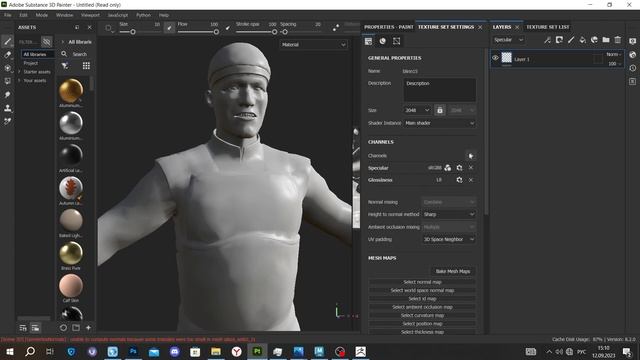The image size is (640, 360).
Task: Open the File menu
Action: [x=8, y=15]
